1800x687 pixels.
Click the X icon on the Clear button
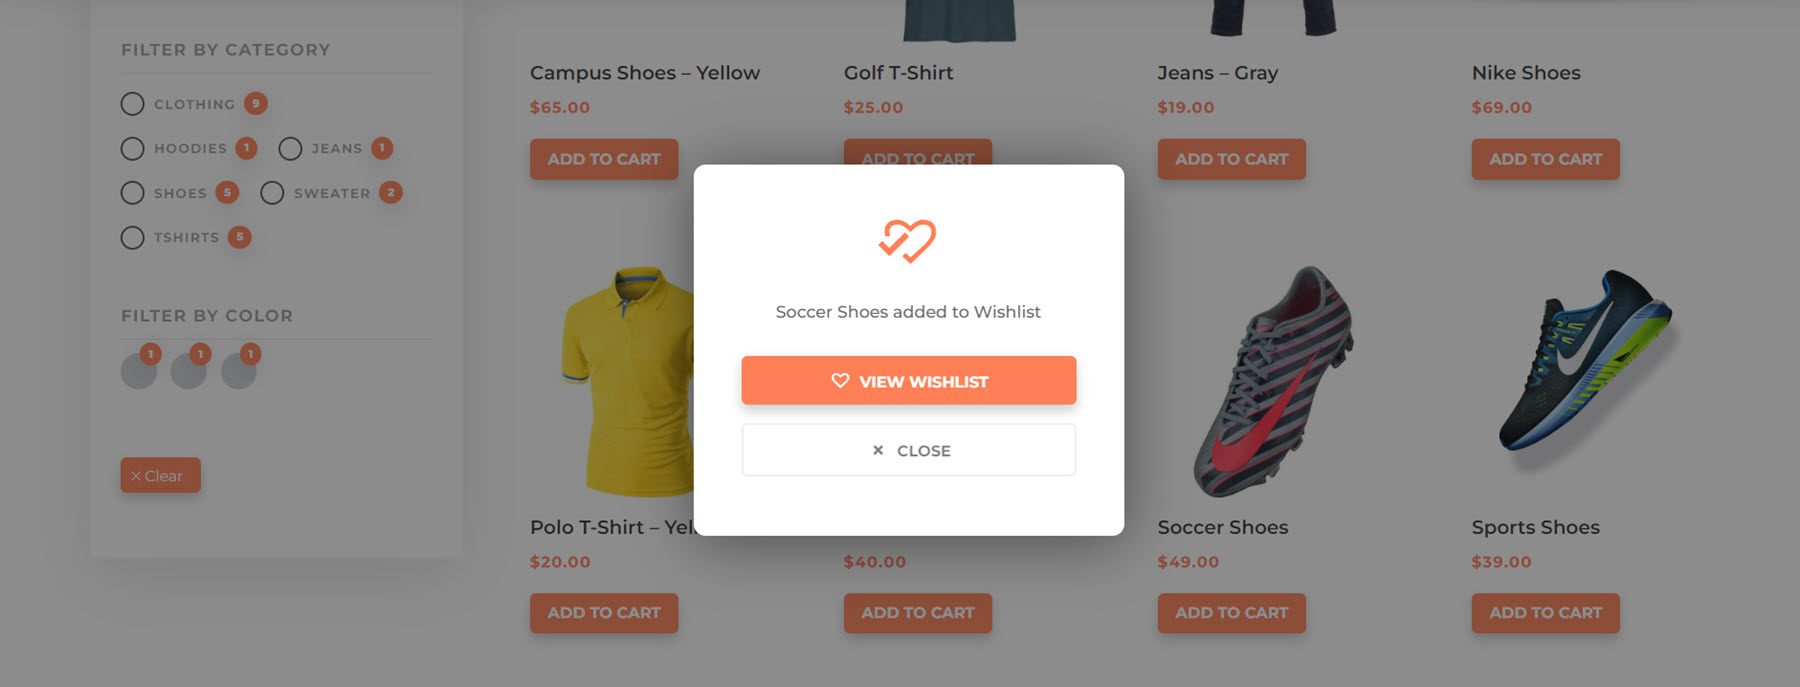[137, 476]
